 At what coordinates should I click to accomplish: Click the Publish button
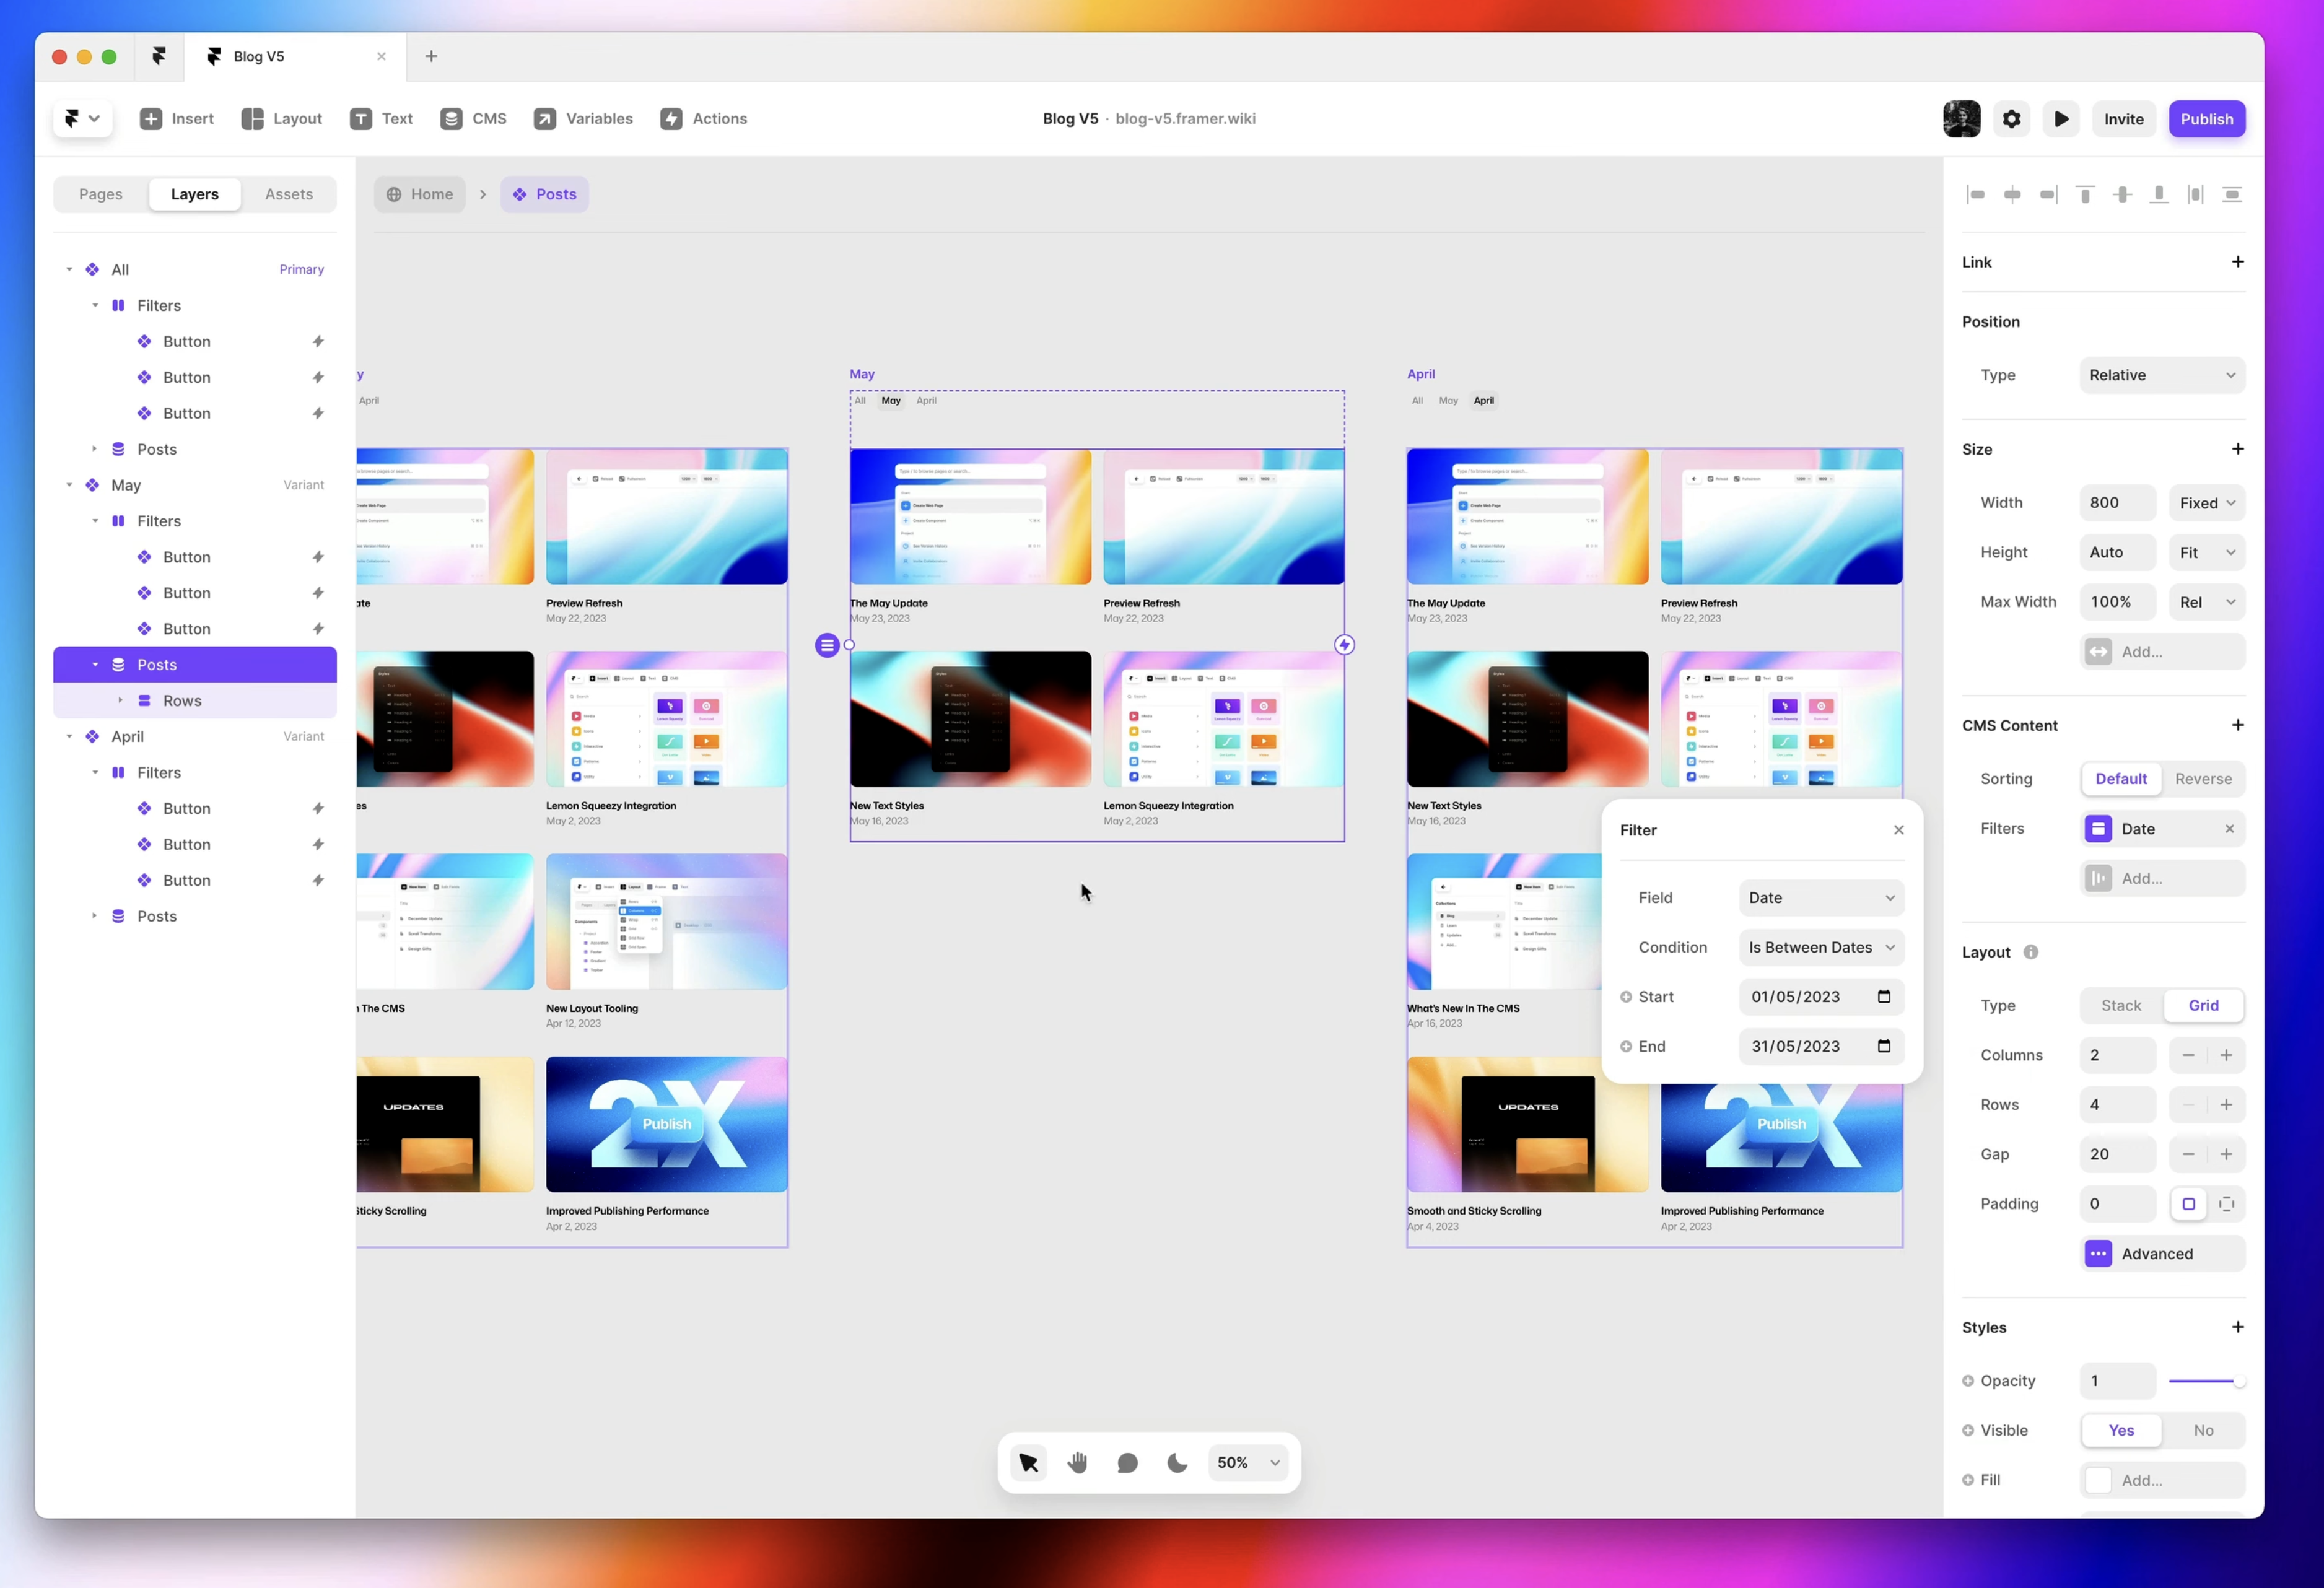(2206, 119)
